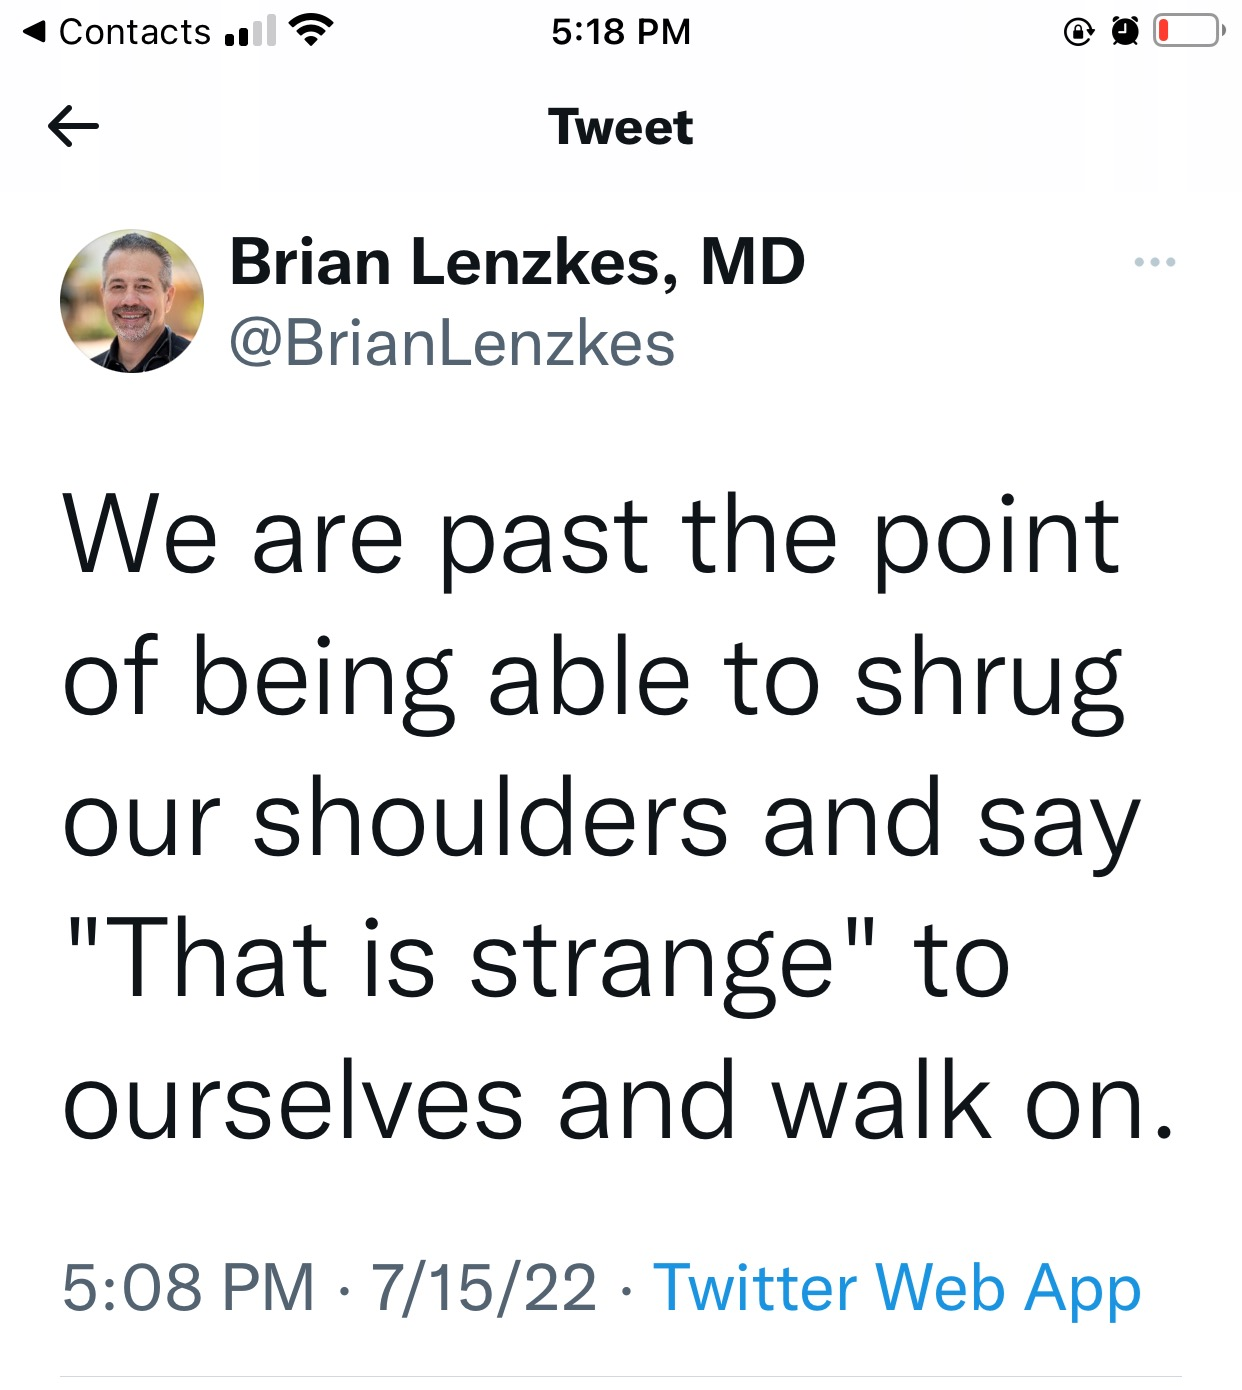Tap the orientation lock status icon
Viewport: 1242px width, 1390px height.
point(1078,32)
